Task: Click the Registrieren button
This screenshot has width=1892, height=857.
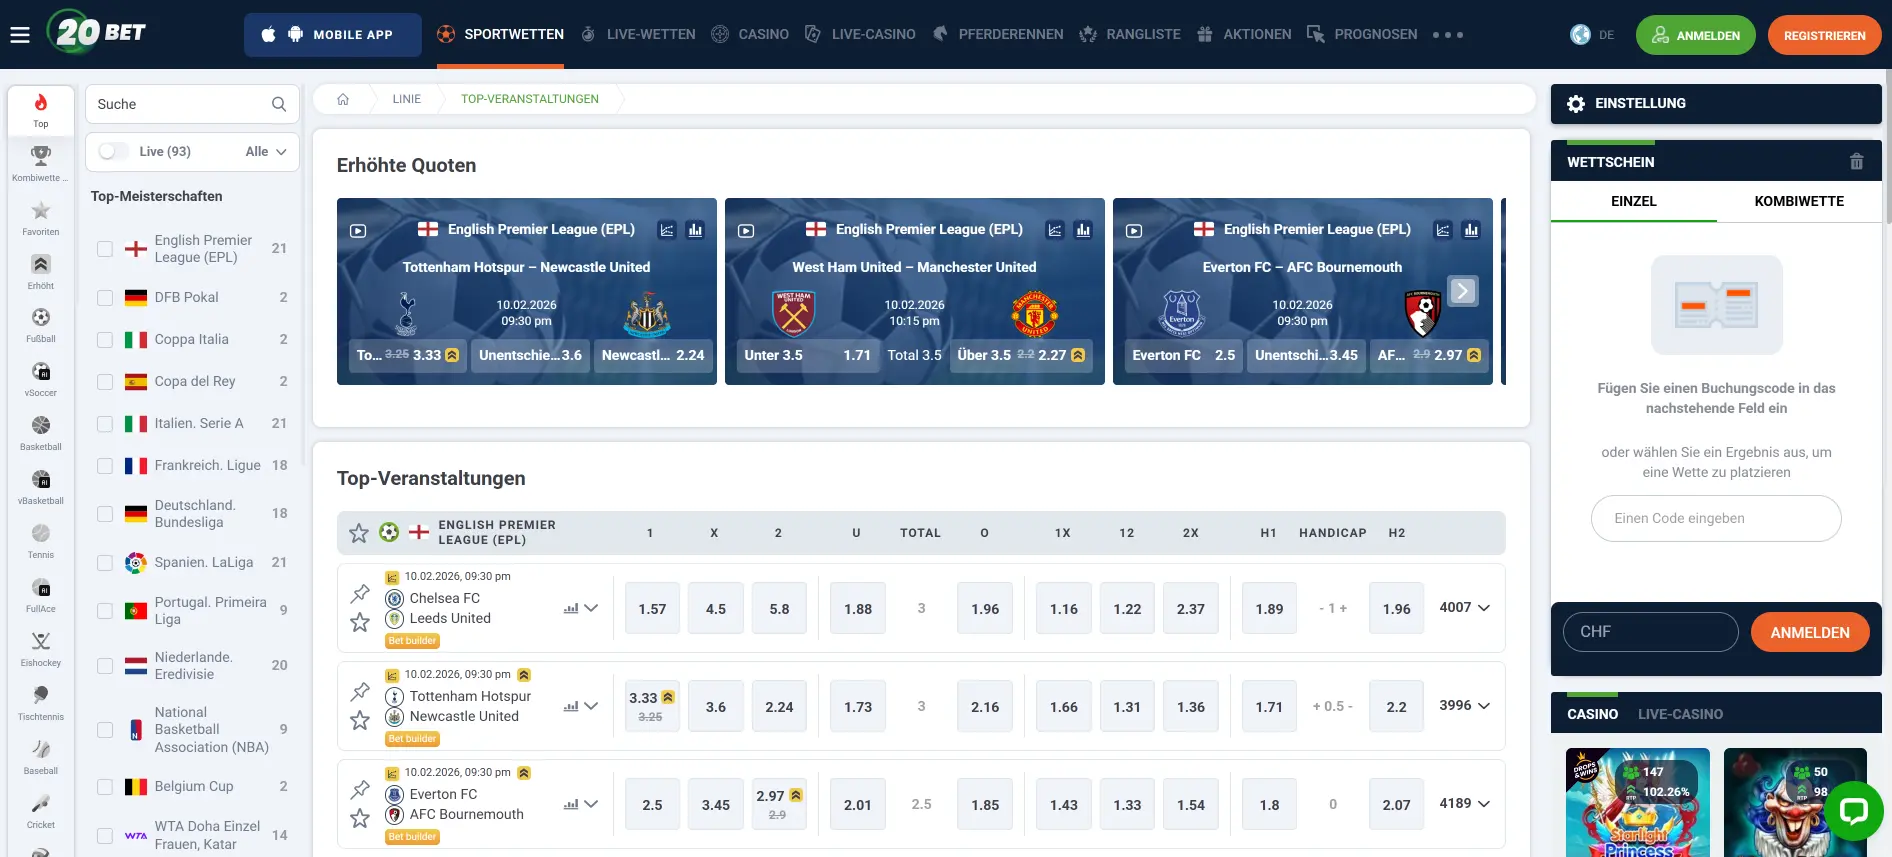Action: point(1824,35)
